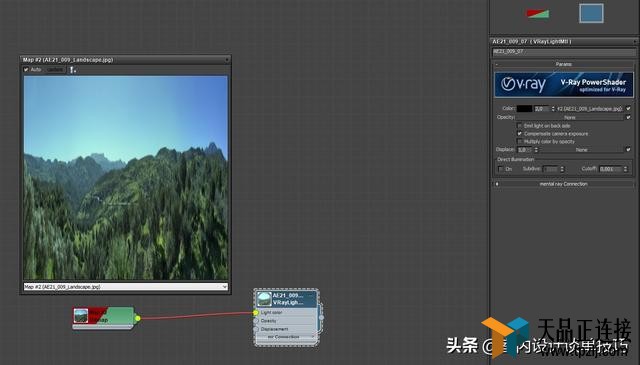Click the Cutoff spinner arrows
The image size is (640, 365).
coord(625,169)
